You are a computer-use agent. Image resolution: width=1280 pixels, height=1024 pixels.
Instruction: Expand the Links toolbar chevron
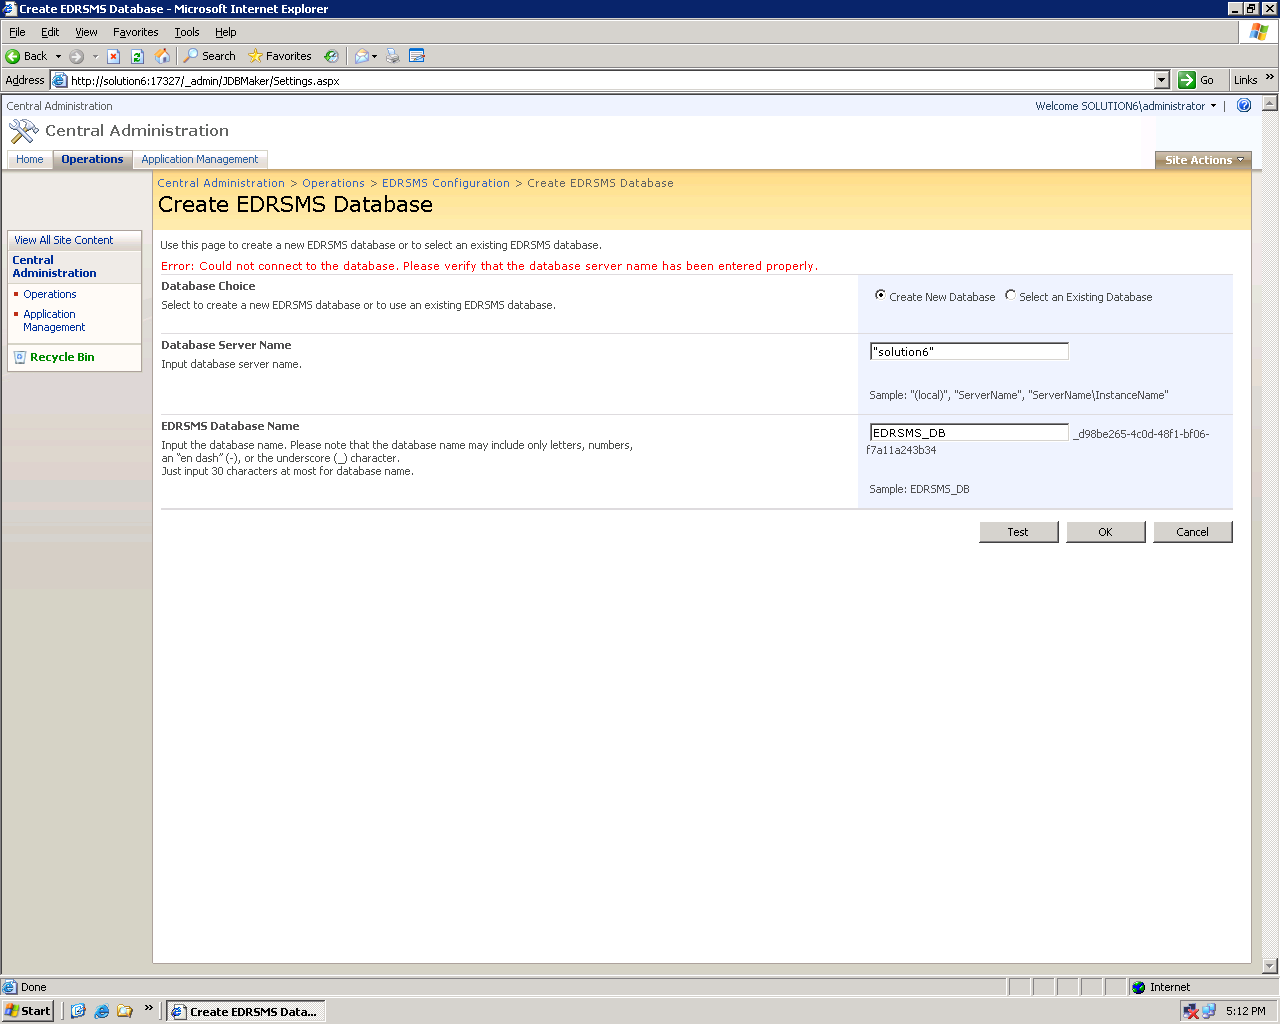pos(1270,78)
